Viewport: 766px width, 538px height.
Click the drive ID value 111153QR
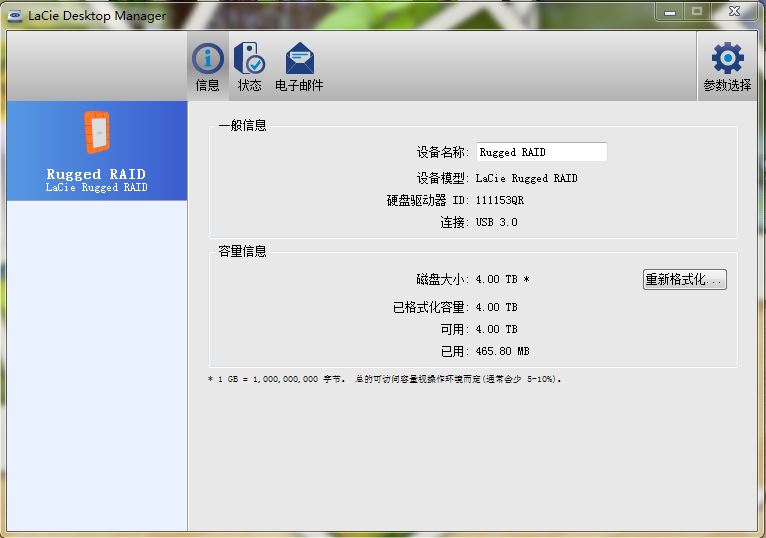click(499, 200)
